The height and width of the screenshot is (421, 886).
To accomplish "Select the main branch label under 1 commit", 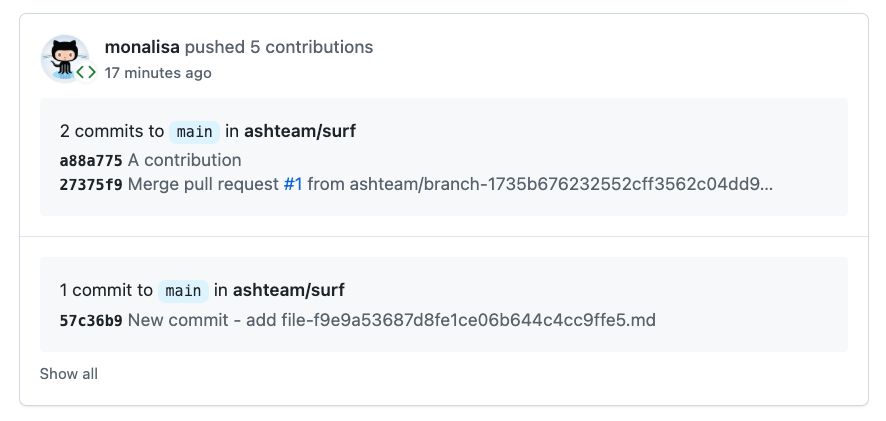I will coord(183,291).
